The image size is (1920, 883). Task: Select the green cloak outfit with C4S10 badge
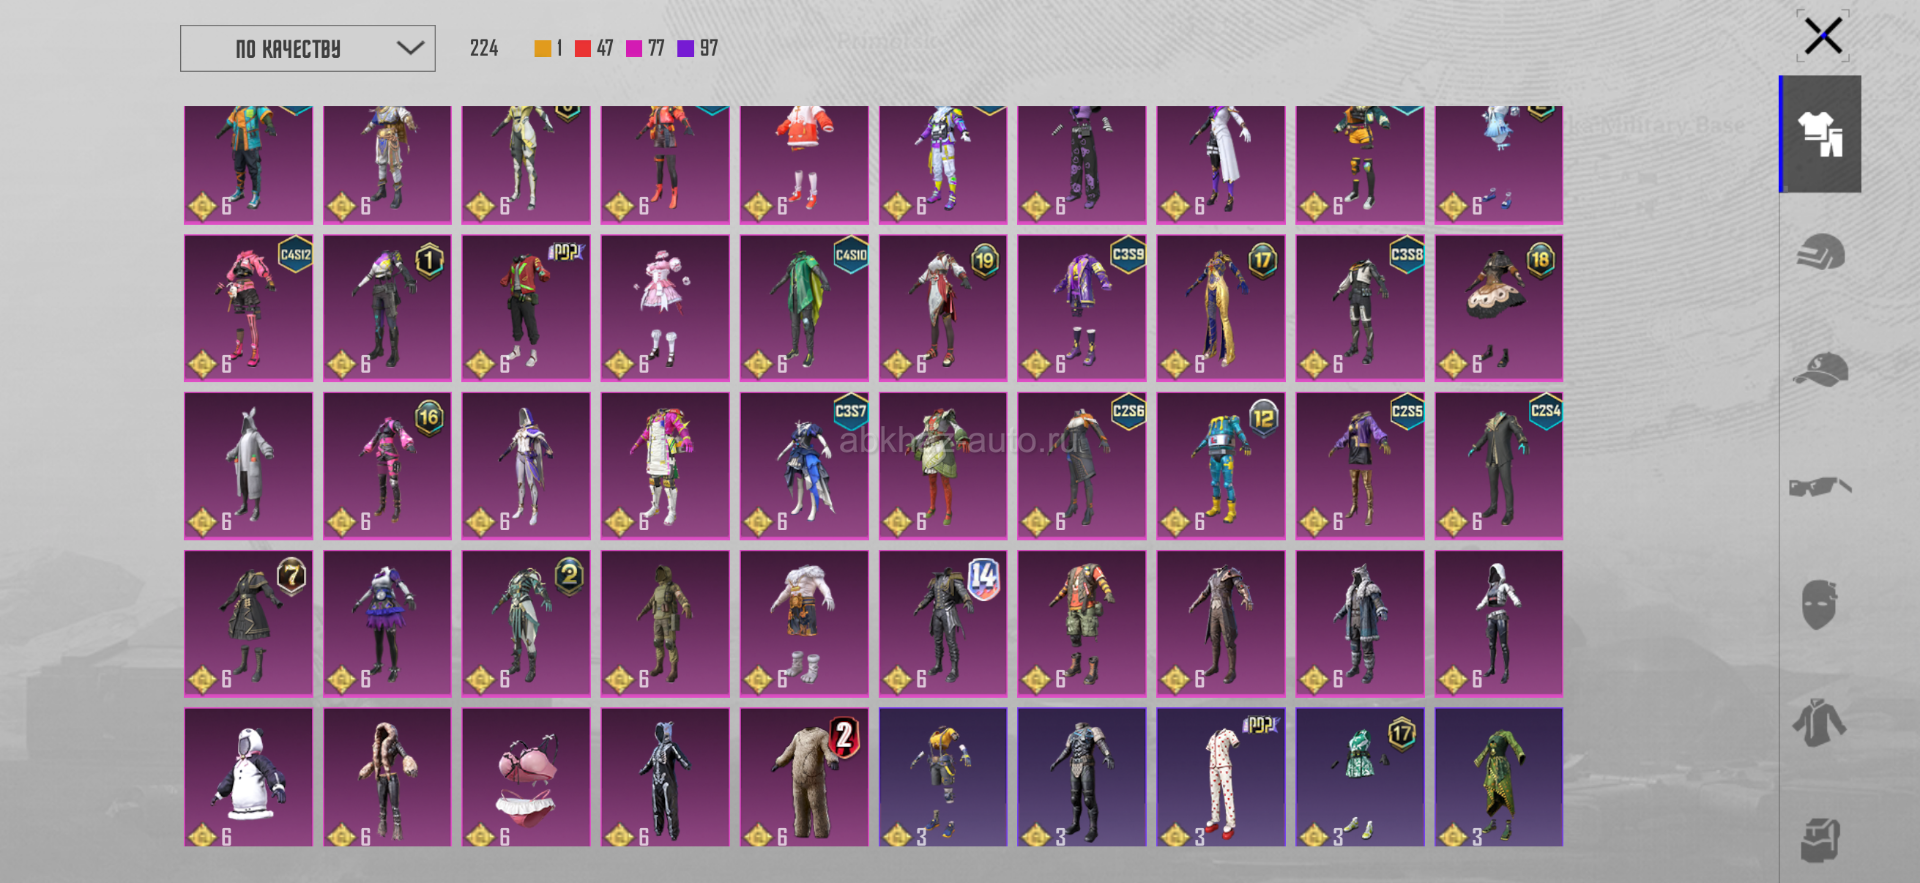coord(804,307)
